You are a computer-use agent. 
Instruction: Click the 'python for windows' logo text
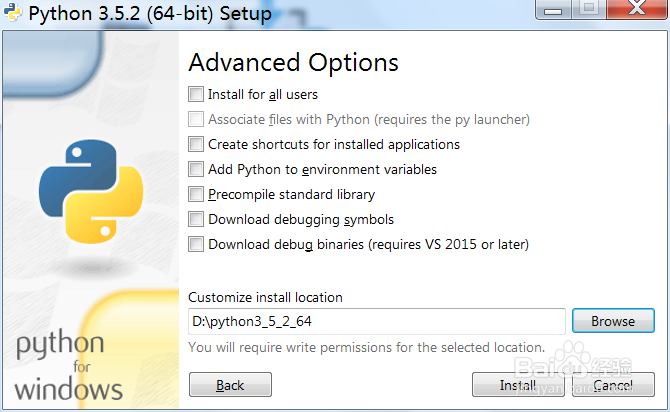coord(67,366)
